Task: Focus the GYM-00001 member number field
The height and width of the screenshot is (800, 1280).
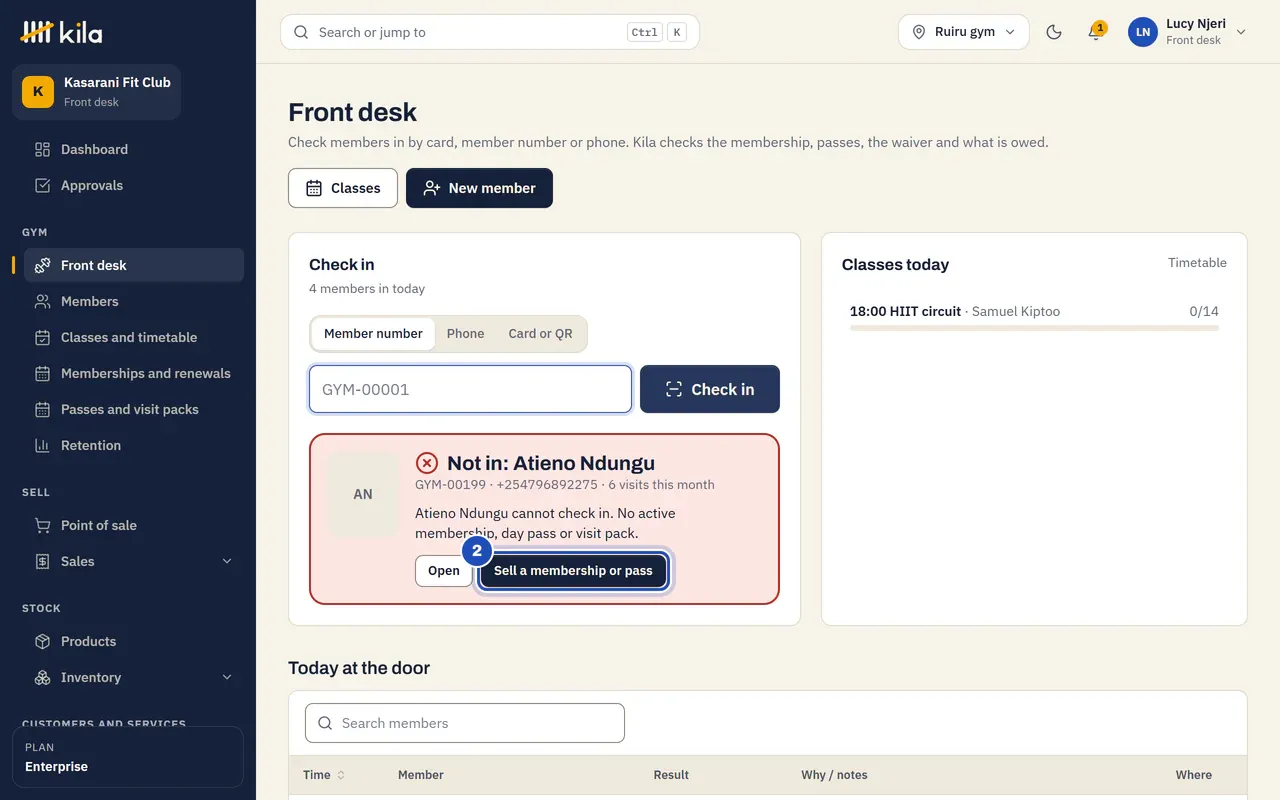Action: 470,389
